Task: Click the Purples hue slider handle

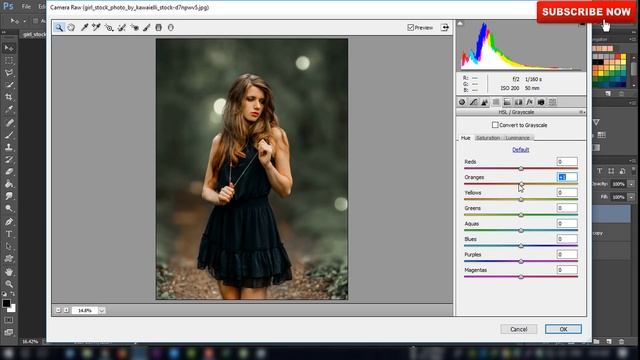Action: (x=521, y=261)
